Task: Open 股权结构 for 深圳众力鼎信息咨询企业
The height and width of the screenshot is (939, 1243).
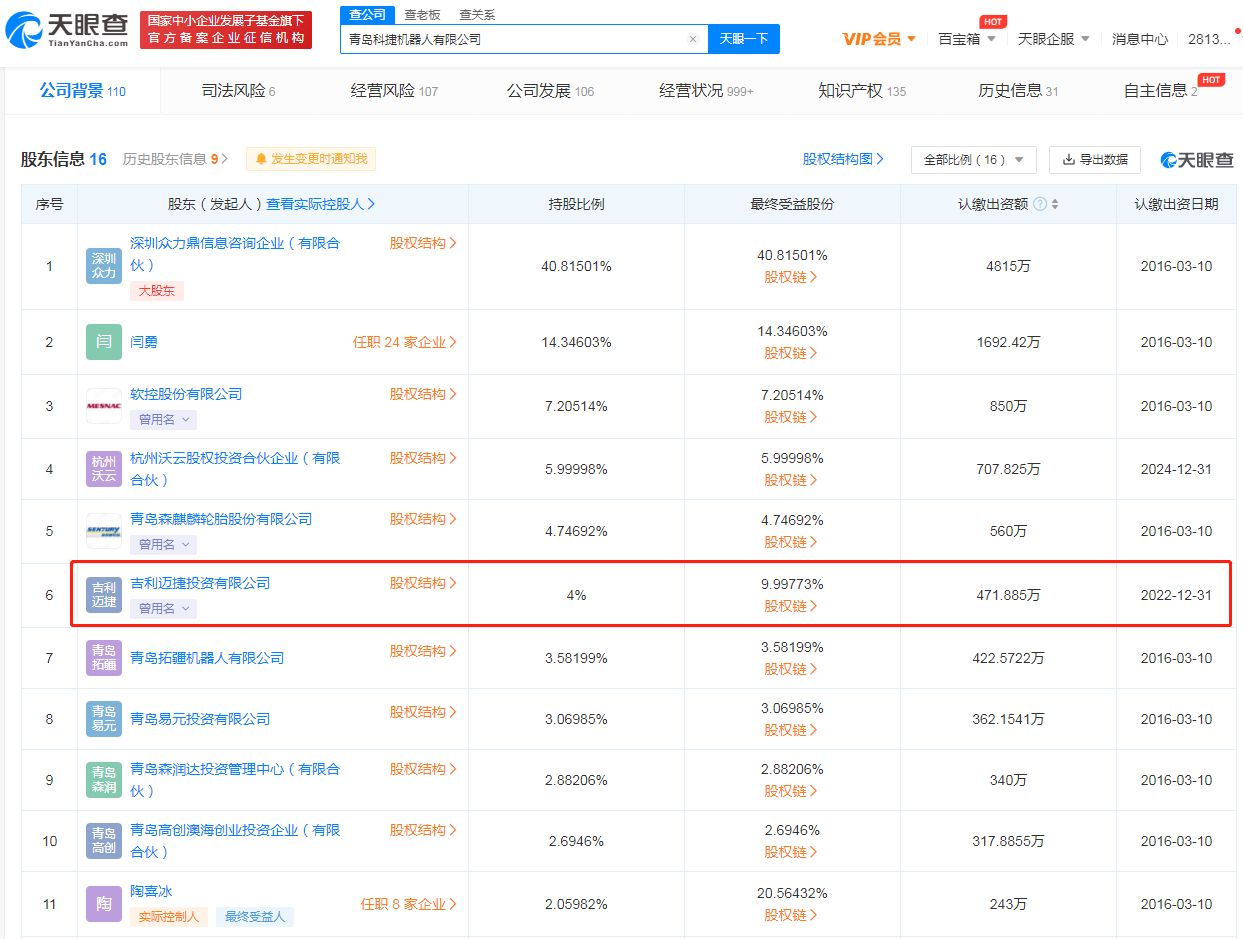Action: click(423, 243)
